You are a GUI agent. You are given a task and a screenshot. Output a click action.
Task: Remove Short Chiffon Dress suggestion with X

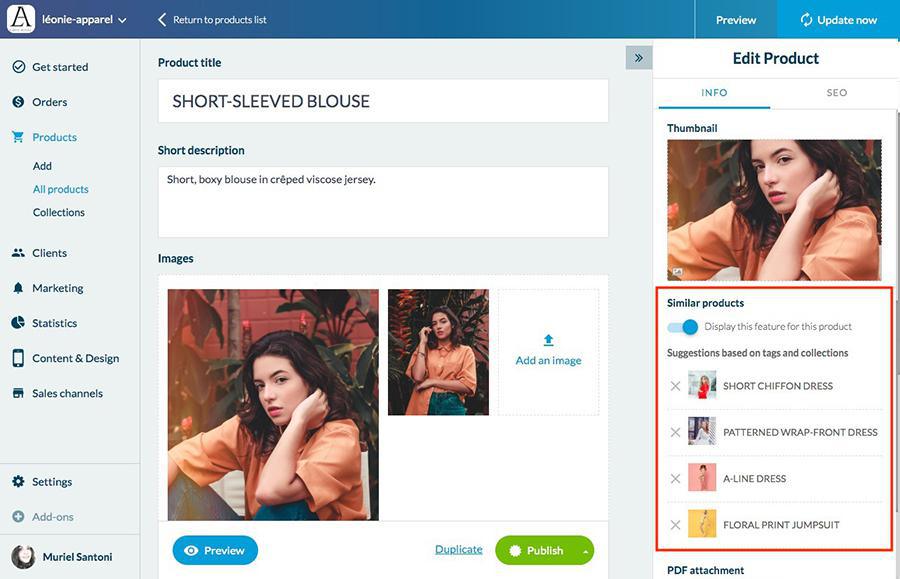point(676,386)
